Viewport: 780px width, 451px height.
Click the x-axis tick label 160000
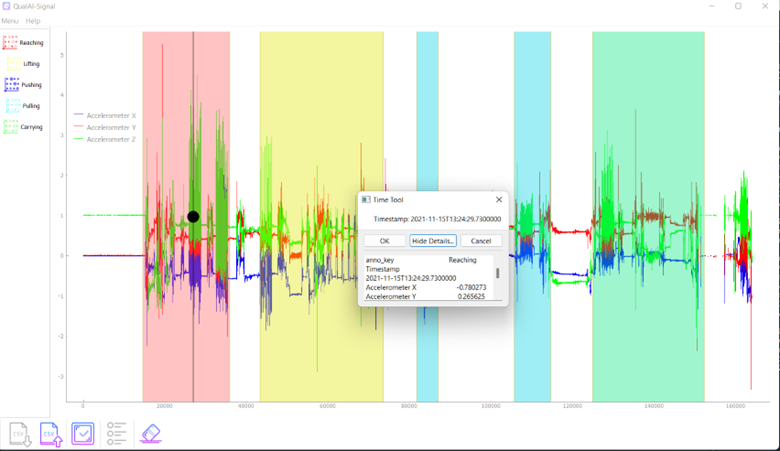tap(735, 406)
